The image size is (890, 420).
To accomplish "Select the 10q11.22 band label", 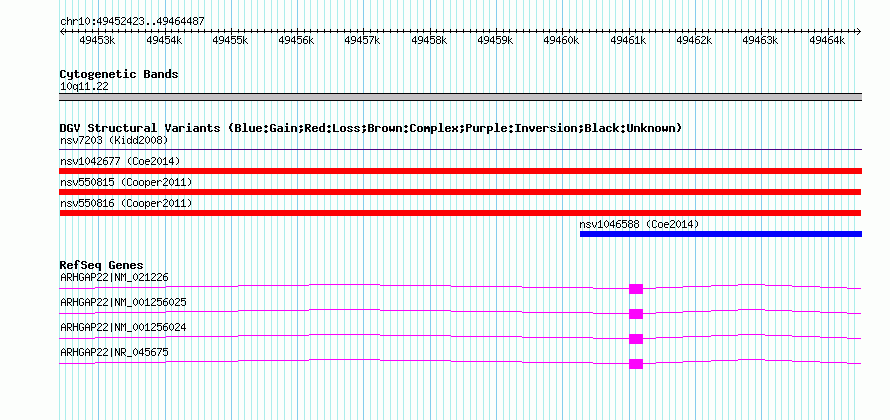I will (x=84, y=86).
